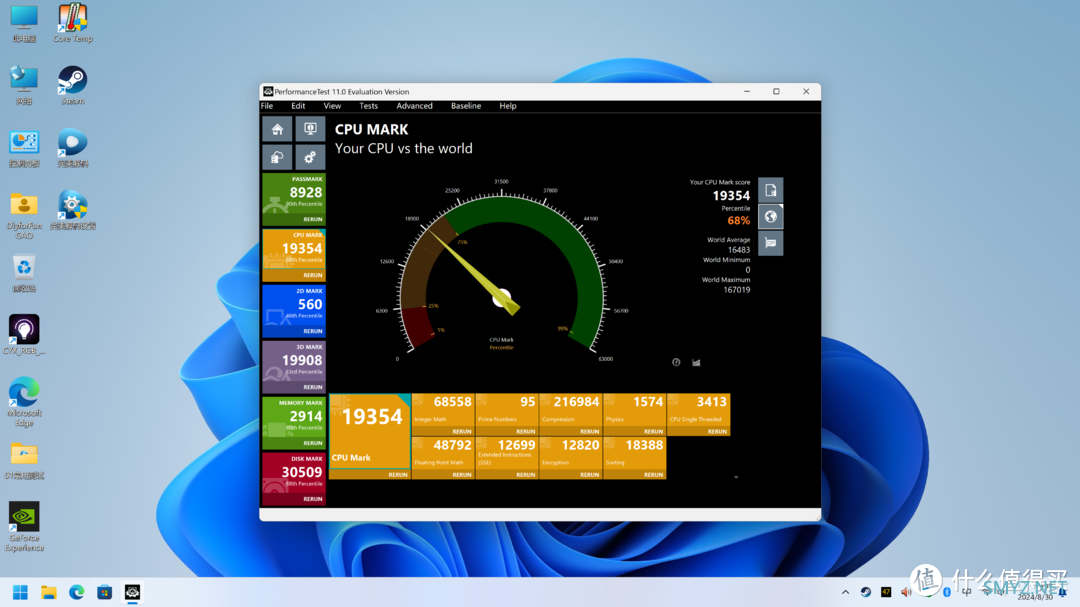Open the File menu
This screenshot has height=607, width=1080.
pos(267,106)
